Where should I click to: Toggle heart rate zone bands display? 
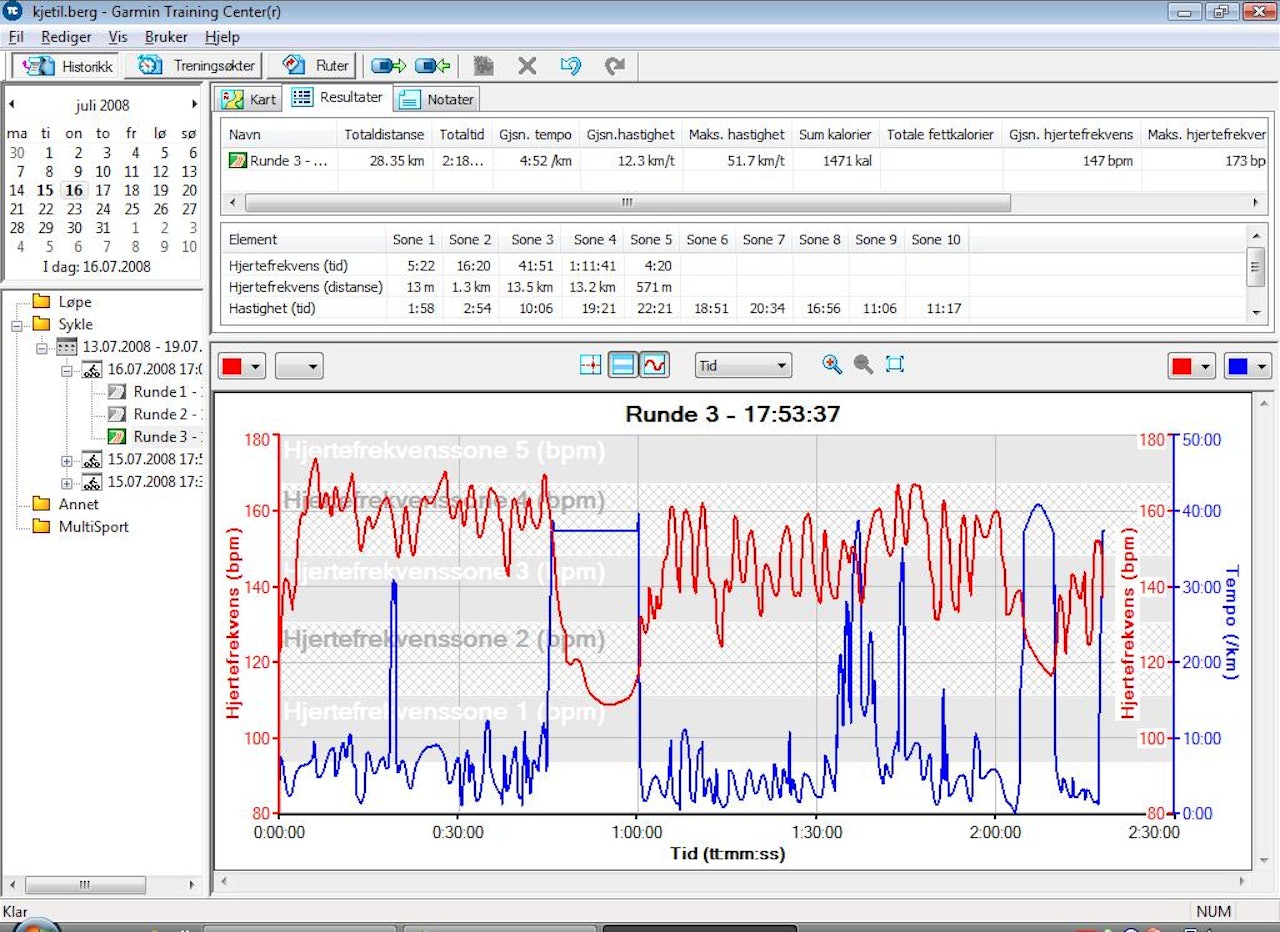click(x=623, y=366)
